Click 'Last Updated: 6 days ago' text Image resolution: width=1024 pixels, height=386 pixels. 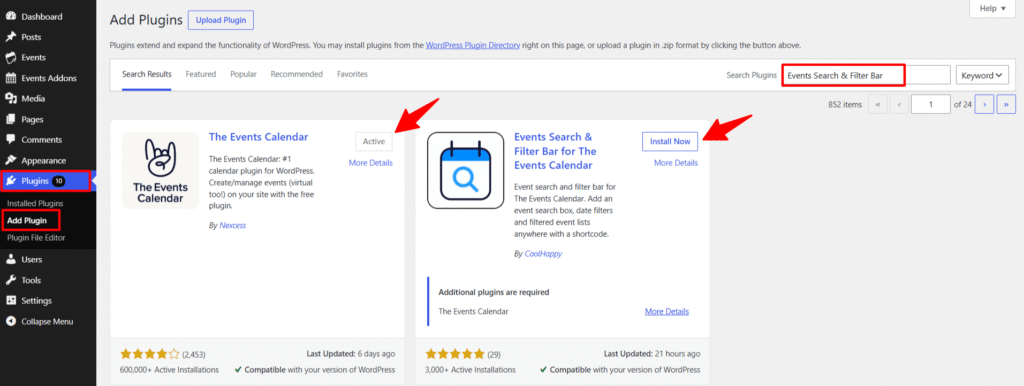pos(351,354)
